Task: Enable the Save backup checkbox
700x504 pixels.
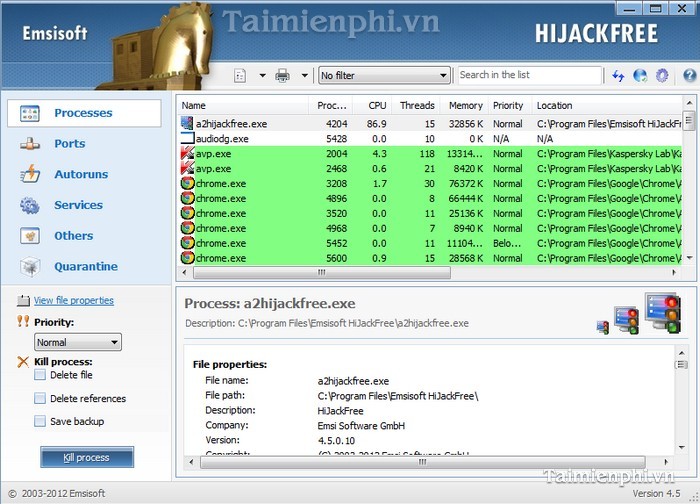Action: (40, 421)
